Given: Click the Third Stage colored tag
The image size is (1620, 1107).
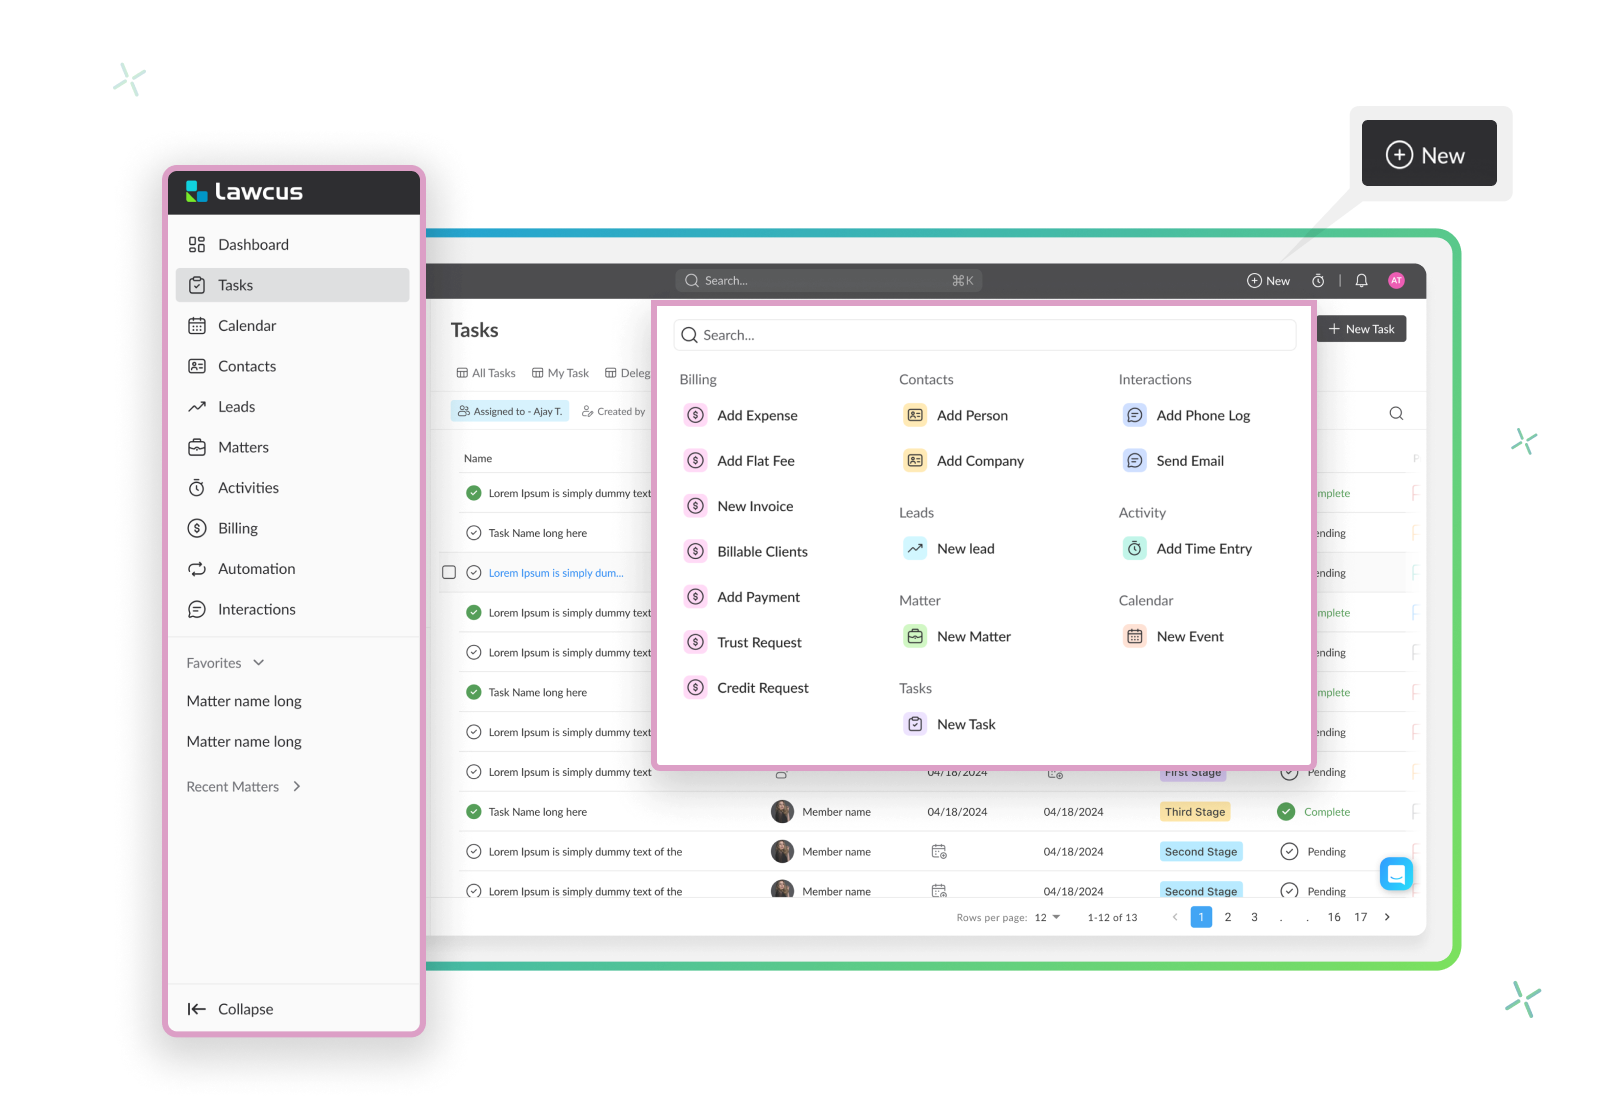Looking at the screenshot, I should tap(1194, 812).
